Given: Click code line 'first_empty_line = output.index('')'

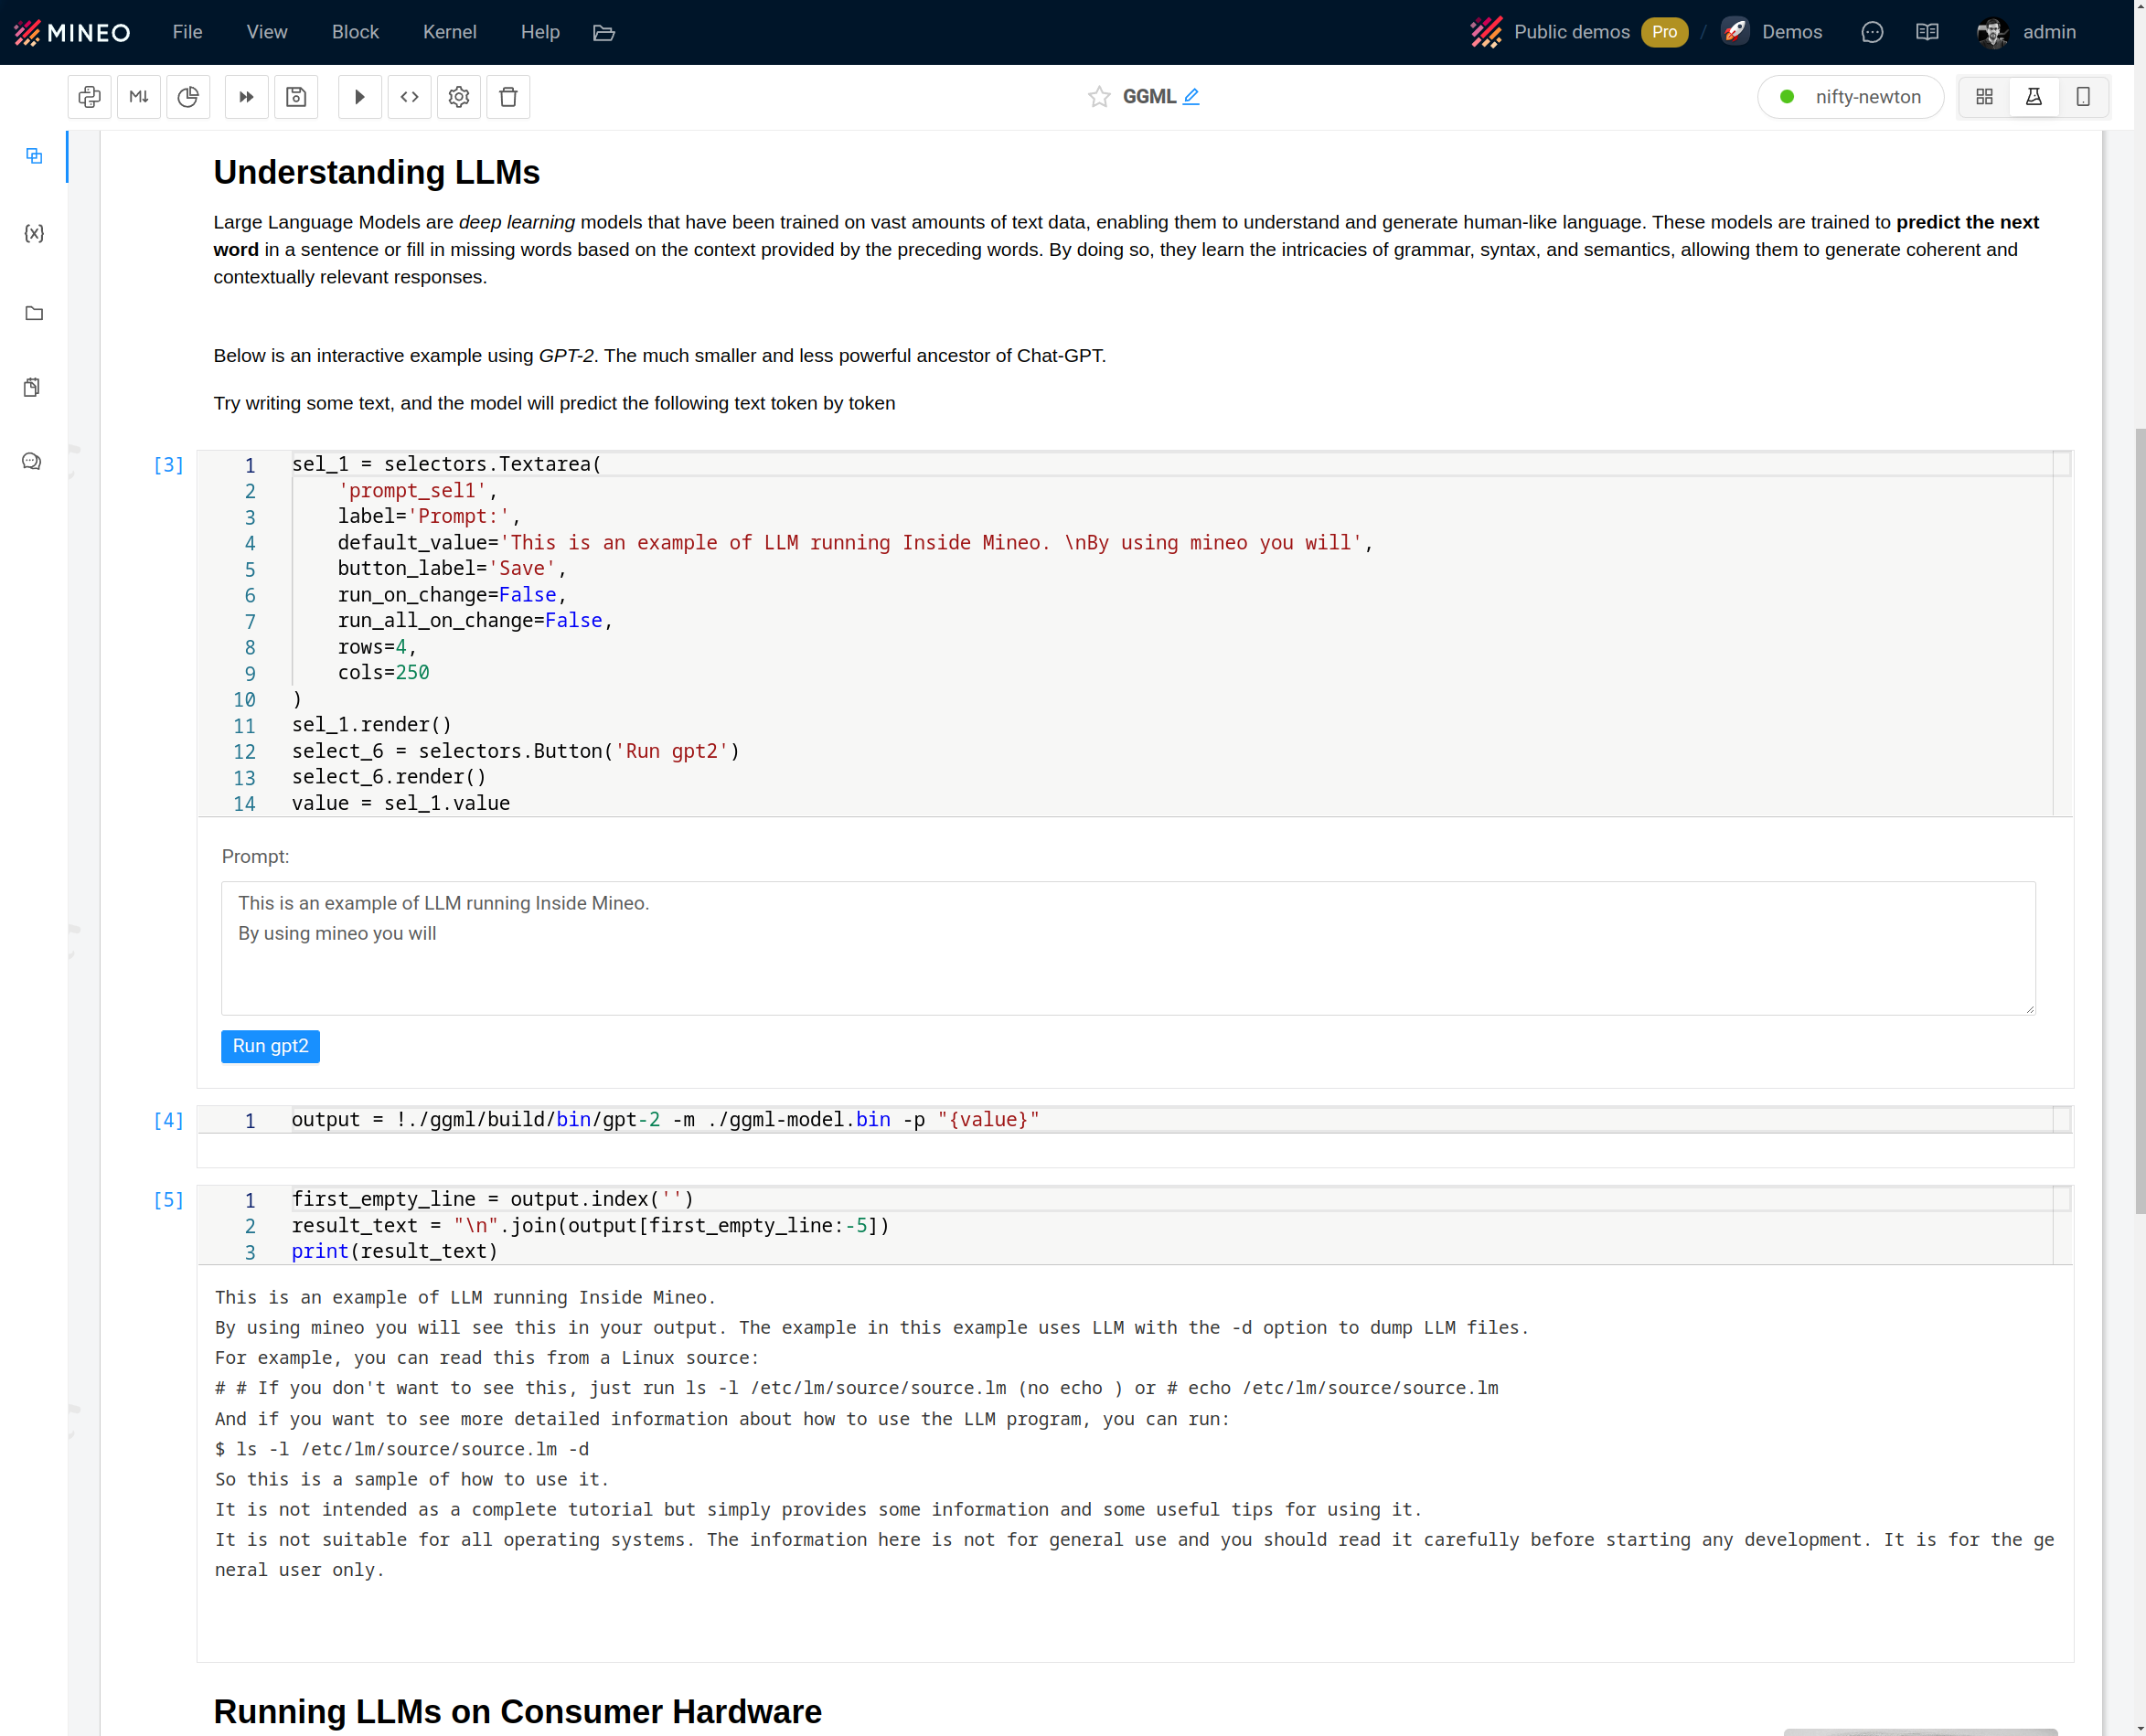Looking at the screenshot, I should point(492,1199).
